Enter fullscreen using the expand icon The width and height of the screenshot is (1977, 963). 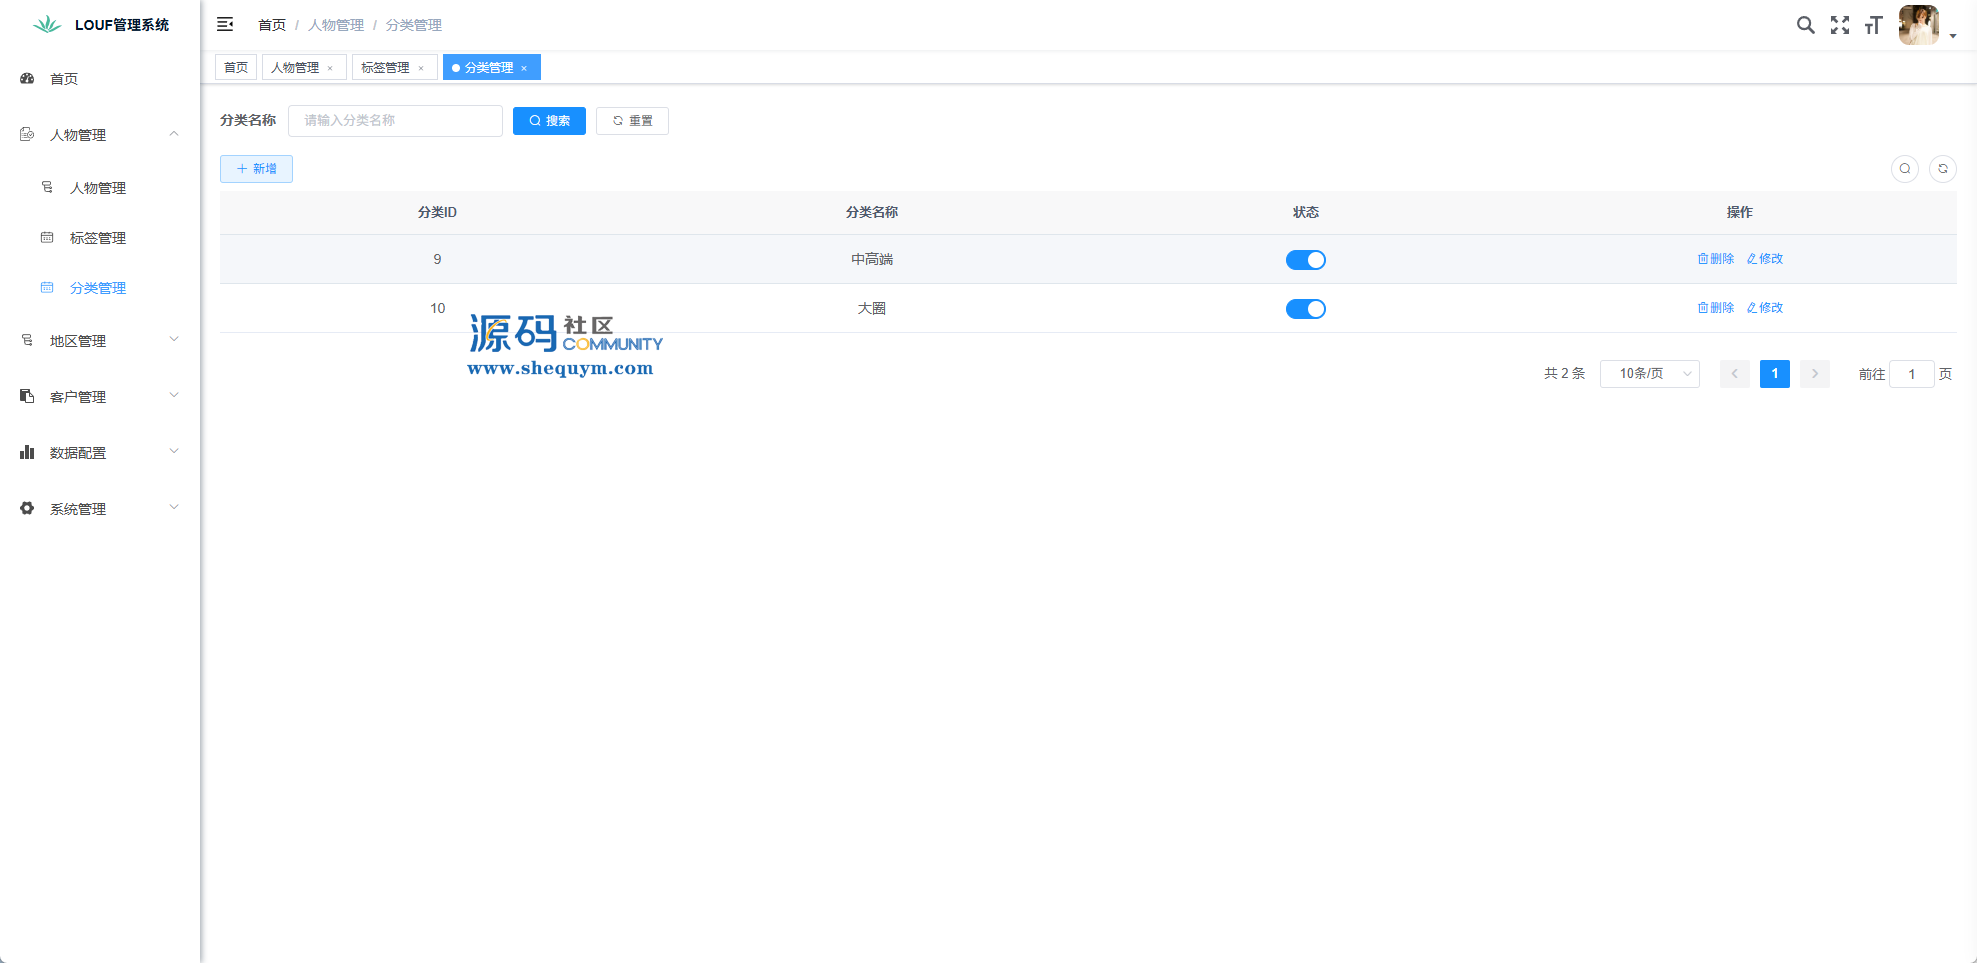click(1839, 25)
